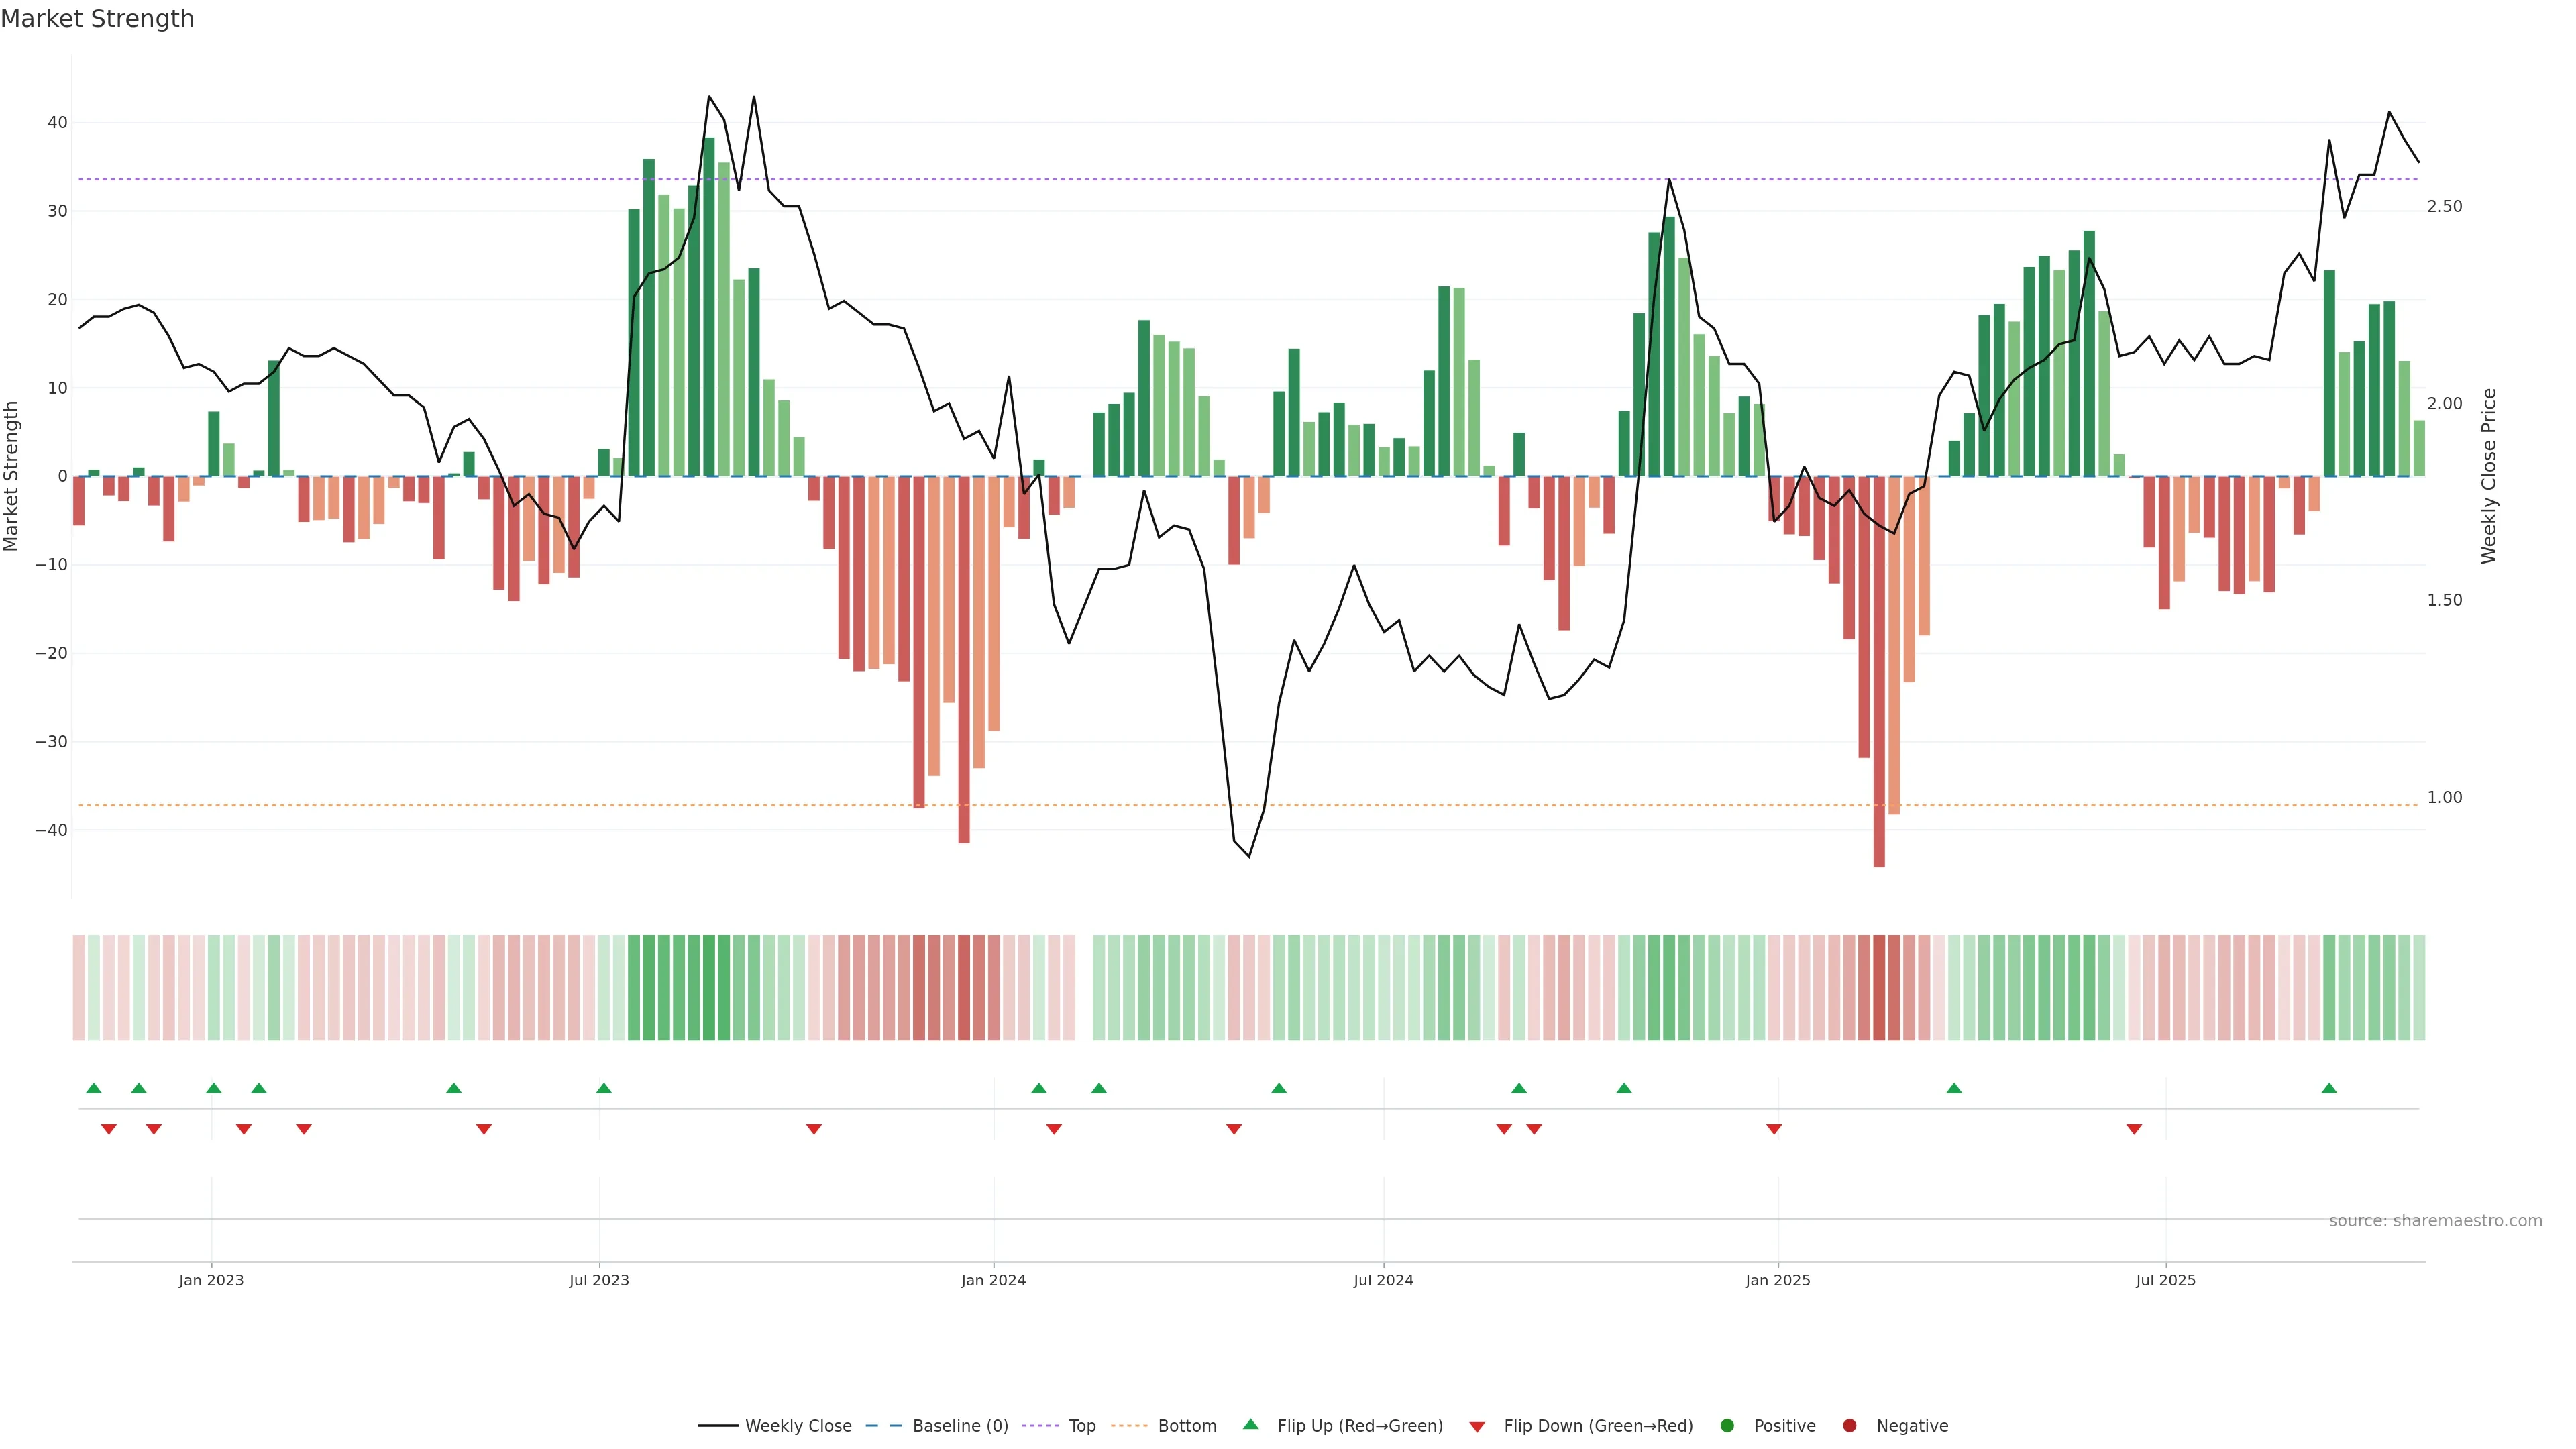The width and height of the screenshot is (2576, 1449).
Task: Click the Jan 2024 x-axis label
Action: click(993, 1280)
